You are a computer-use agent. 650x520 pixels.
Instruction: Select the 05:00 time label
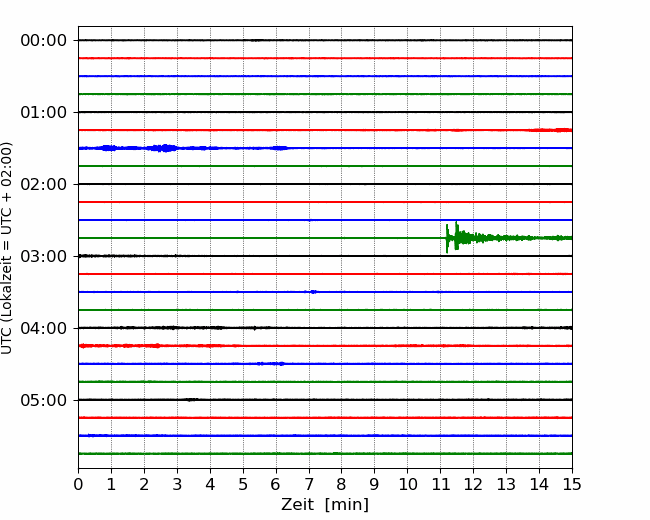click(x=44, y=401)
